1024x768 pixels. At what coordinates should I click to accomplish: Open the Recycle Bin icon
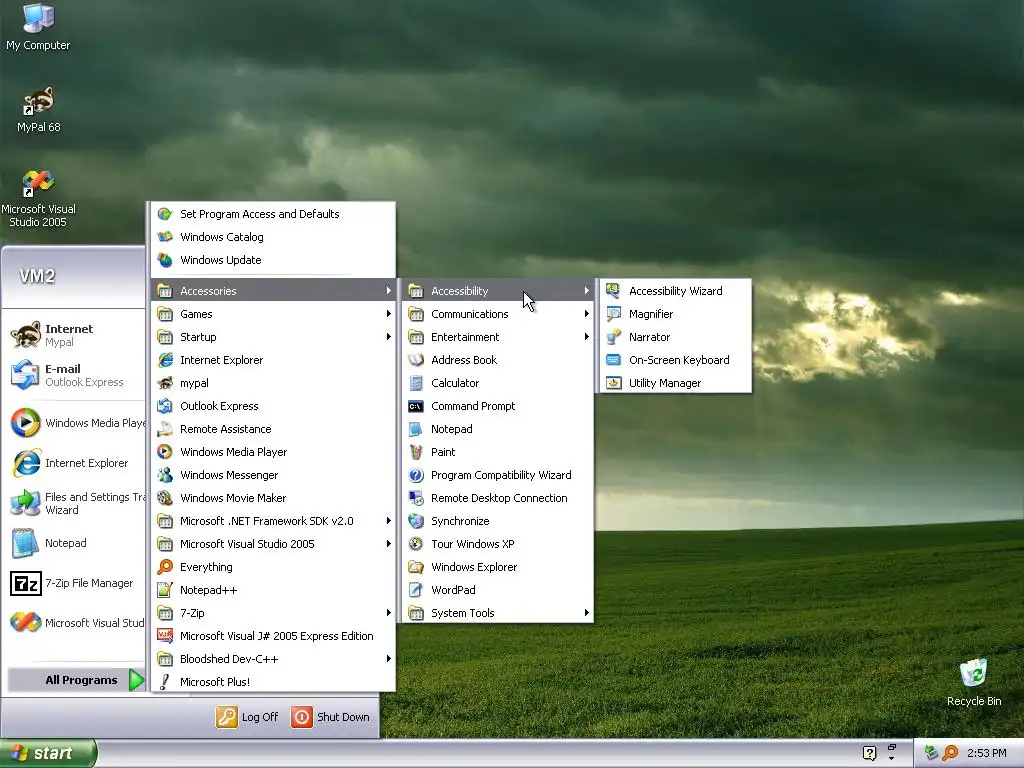coord(974,682)
